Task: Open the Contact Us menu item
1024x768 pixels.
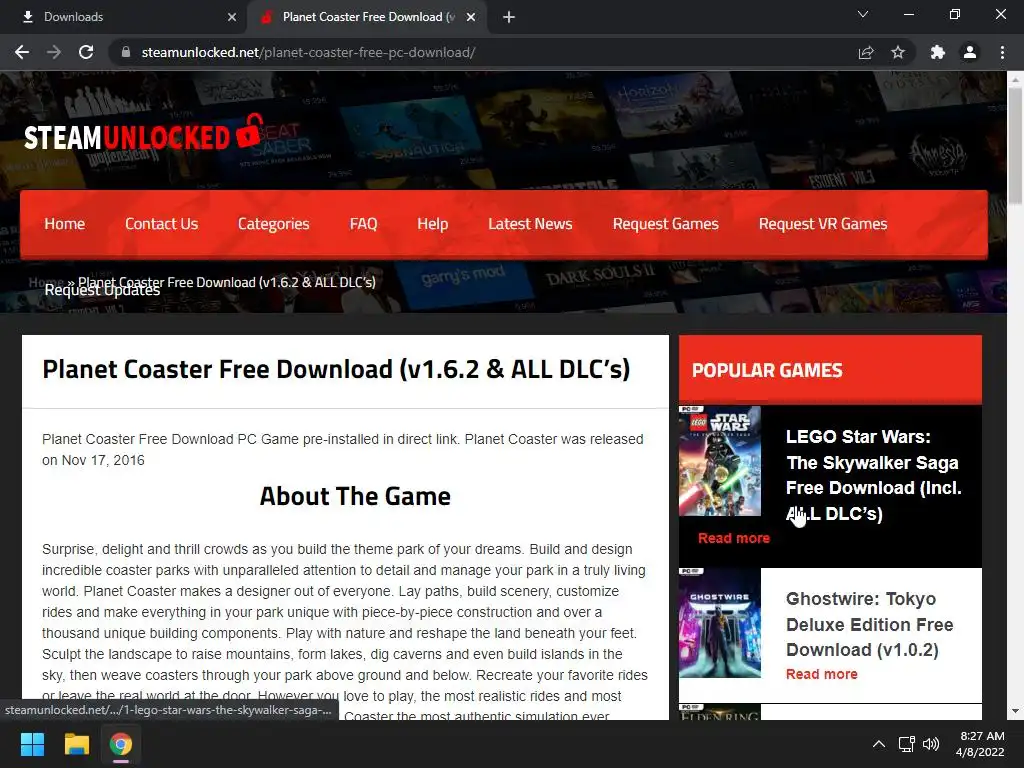Action: (x=161, y=224)
